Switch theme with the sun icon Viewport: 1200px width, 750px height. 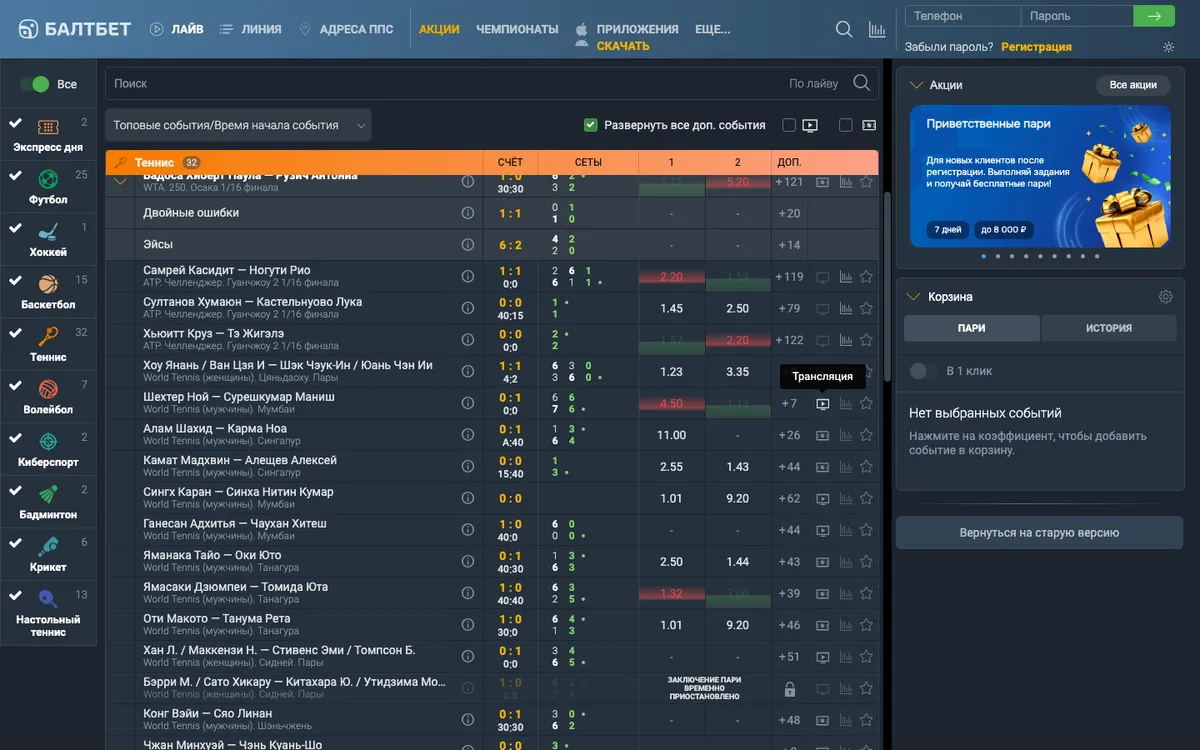[1169, 47]
